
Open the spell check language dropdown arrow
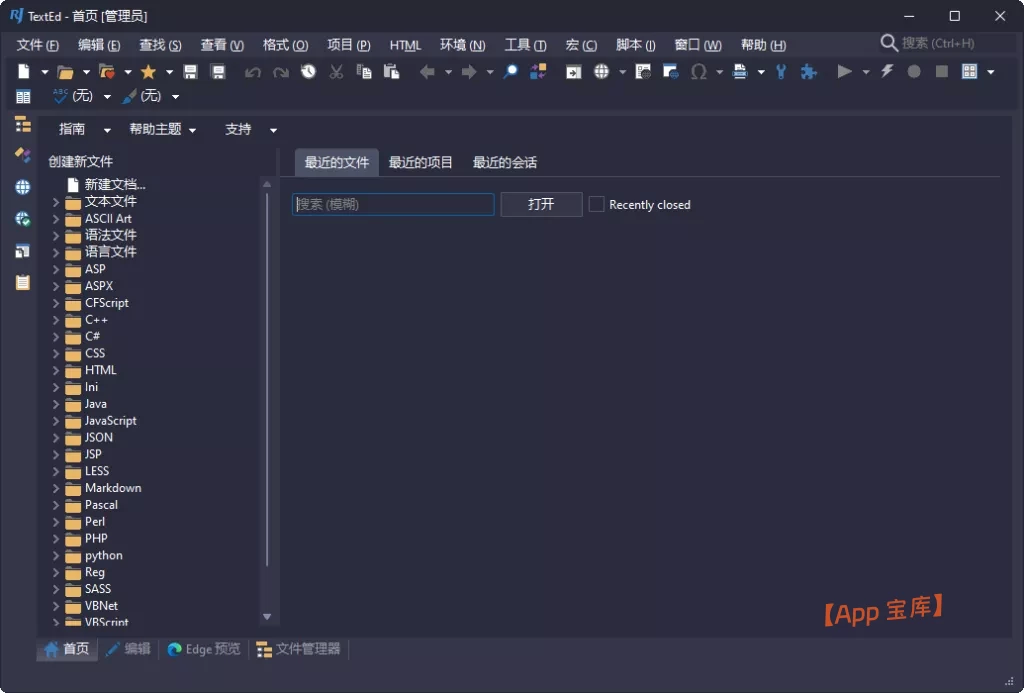[107, 97]
